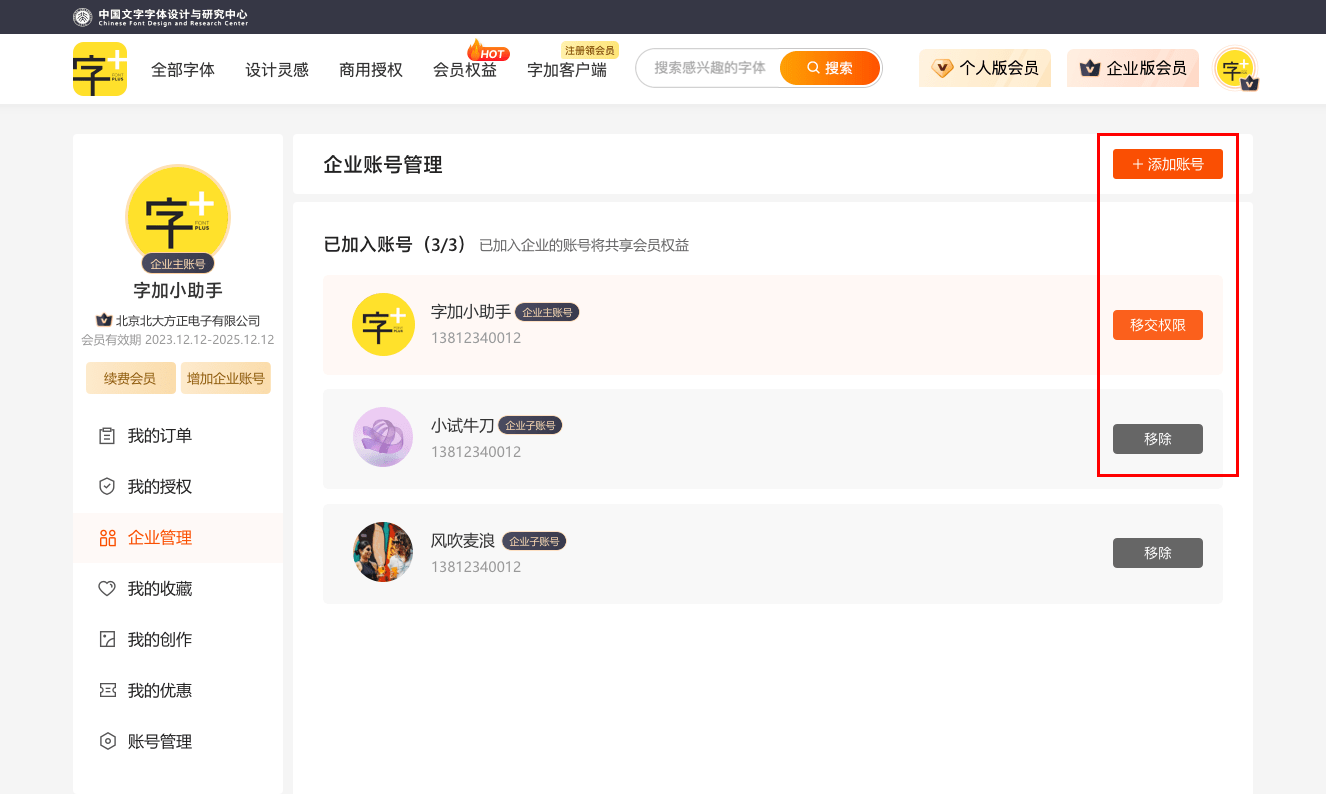Open the 风吹麦浪 avatar thumbnail

[x=383, y=552]
